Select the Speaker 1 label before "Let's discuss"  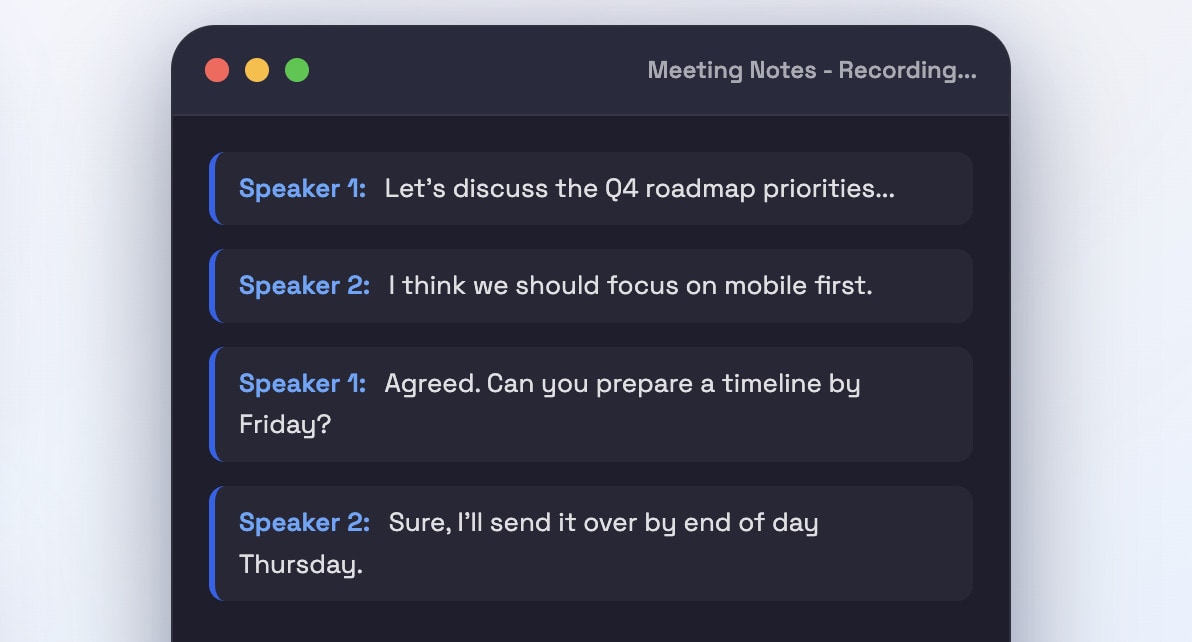[303, 188]
